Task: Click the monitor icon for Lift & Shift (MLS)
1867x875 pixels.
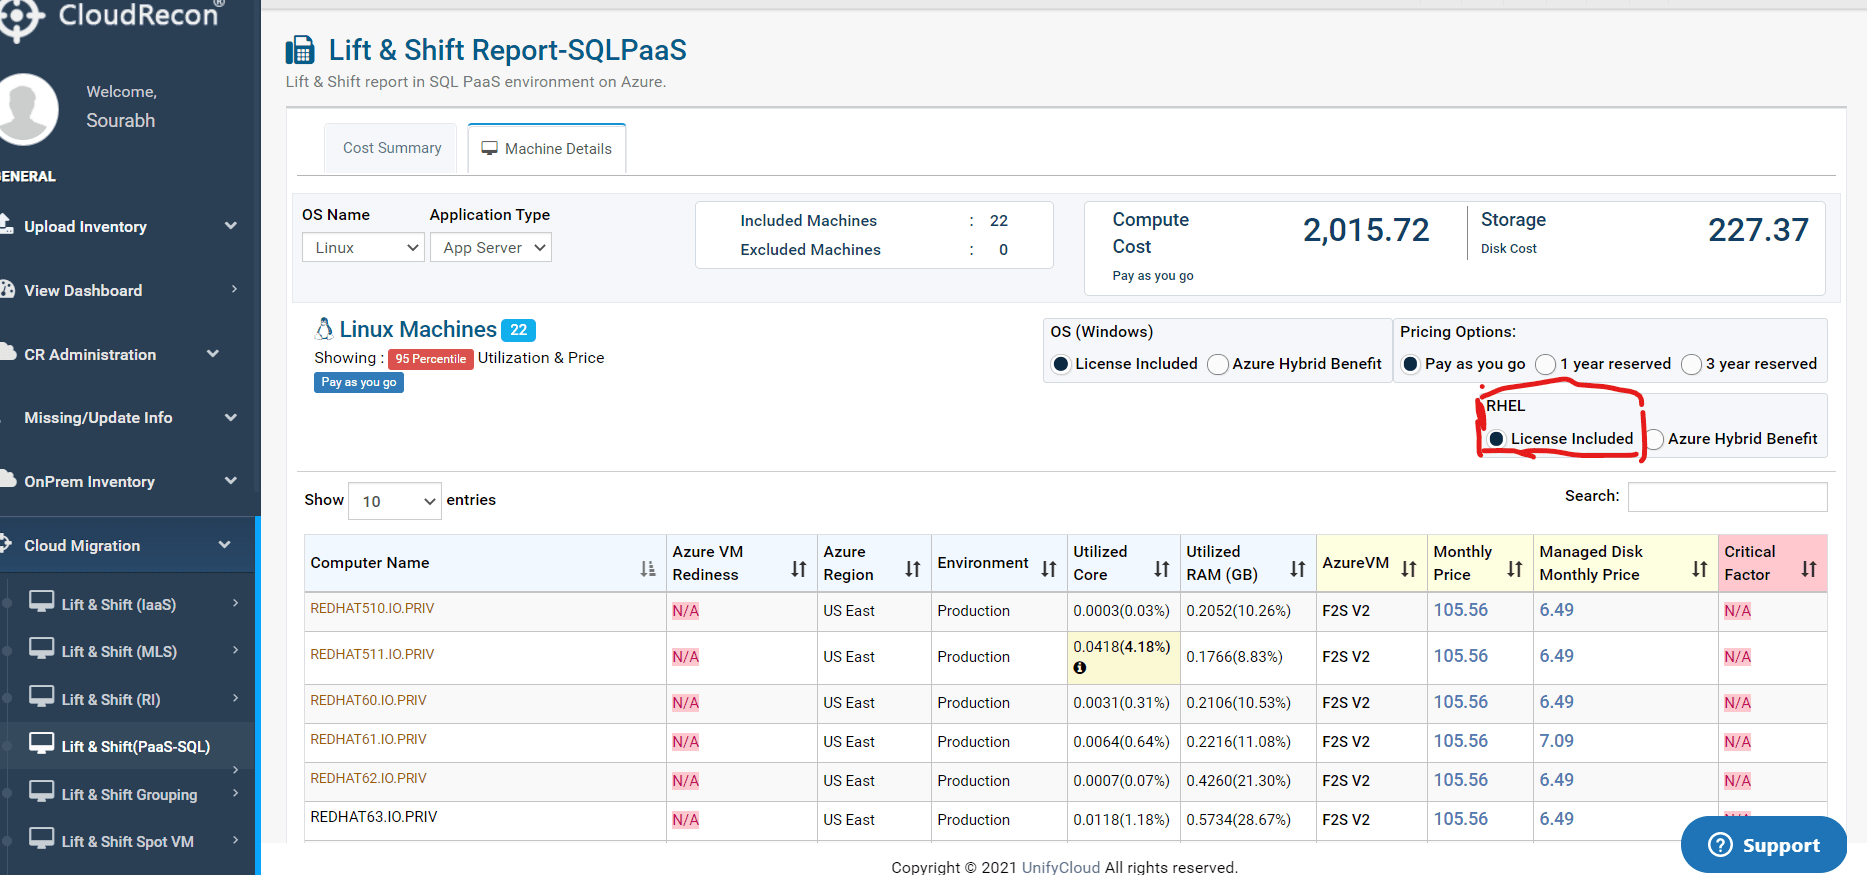Action: pyautogui.click(x=41, y=648)
